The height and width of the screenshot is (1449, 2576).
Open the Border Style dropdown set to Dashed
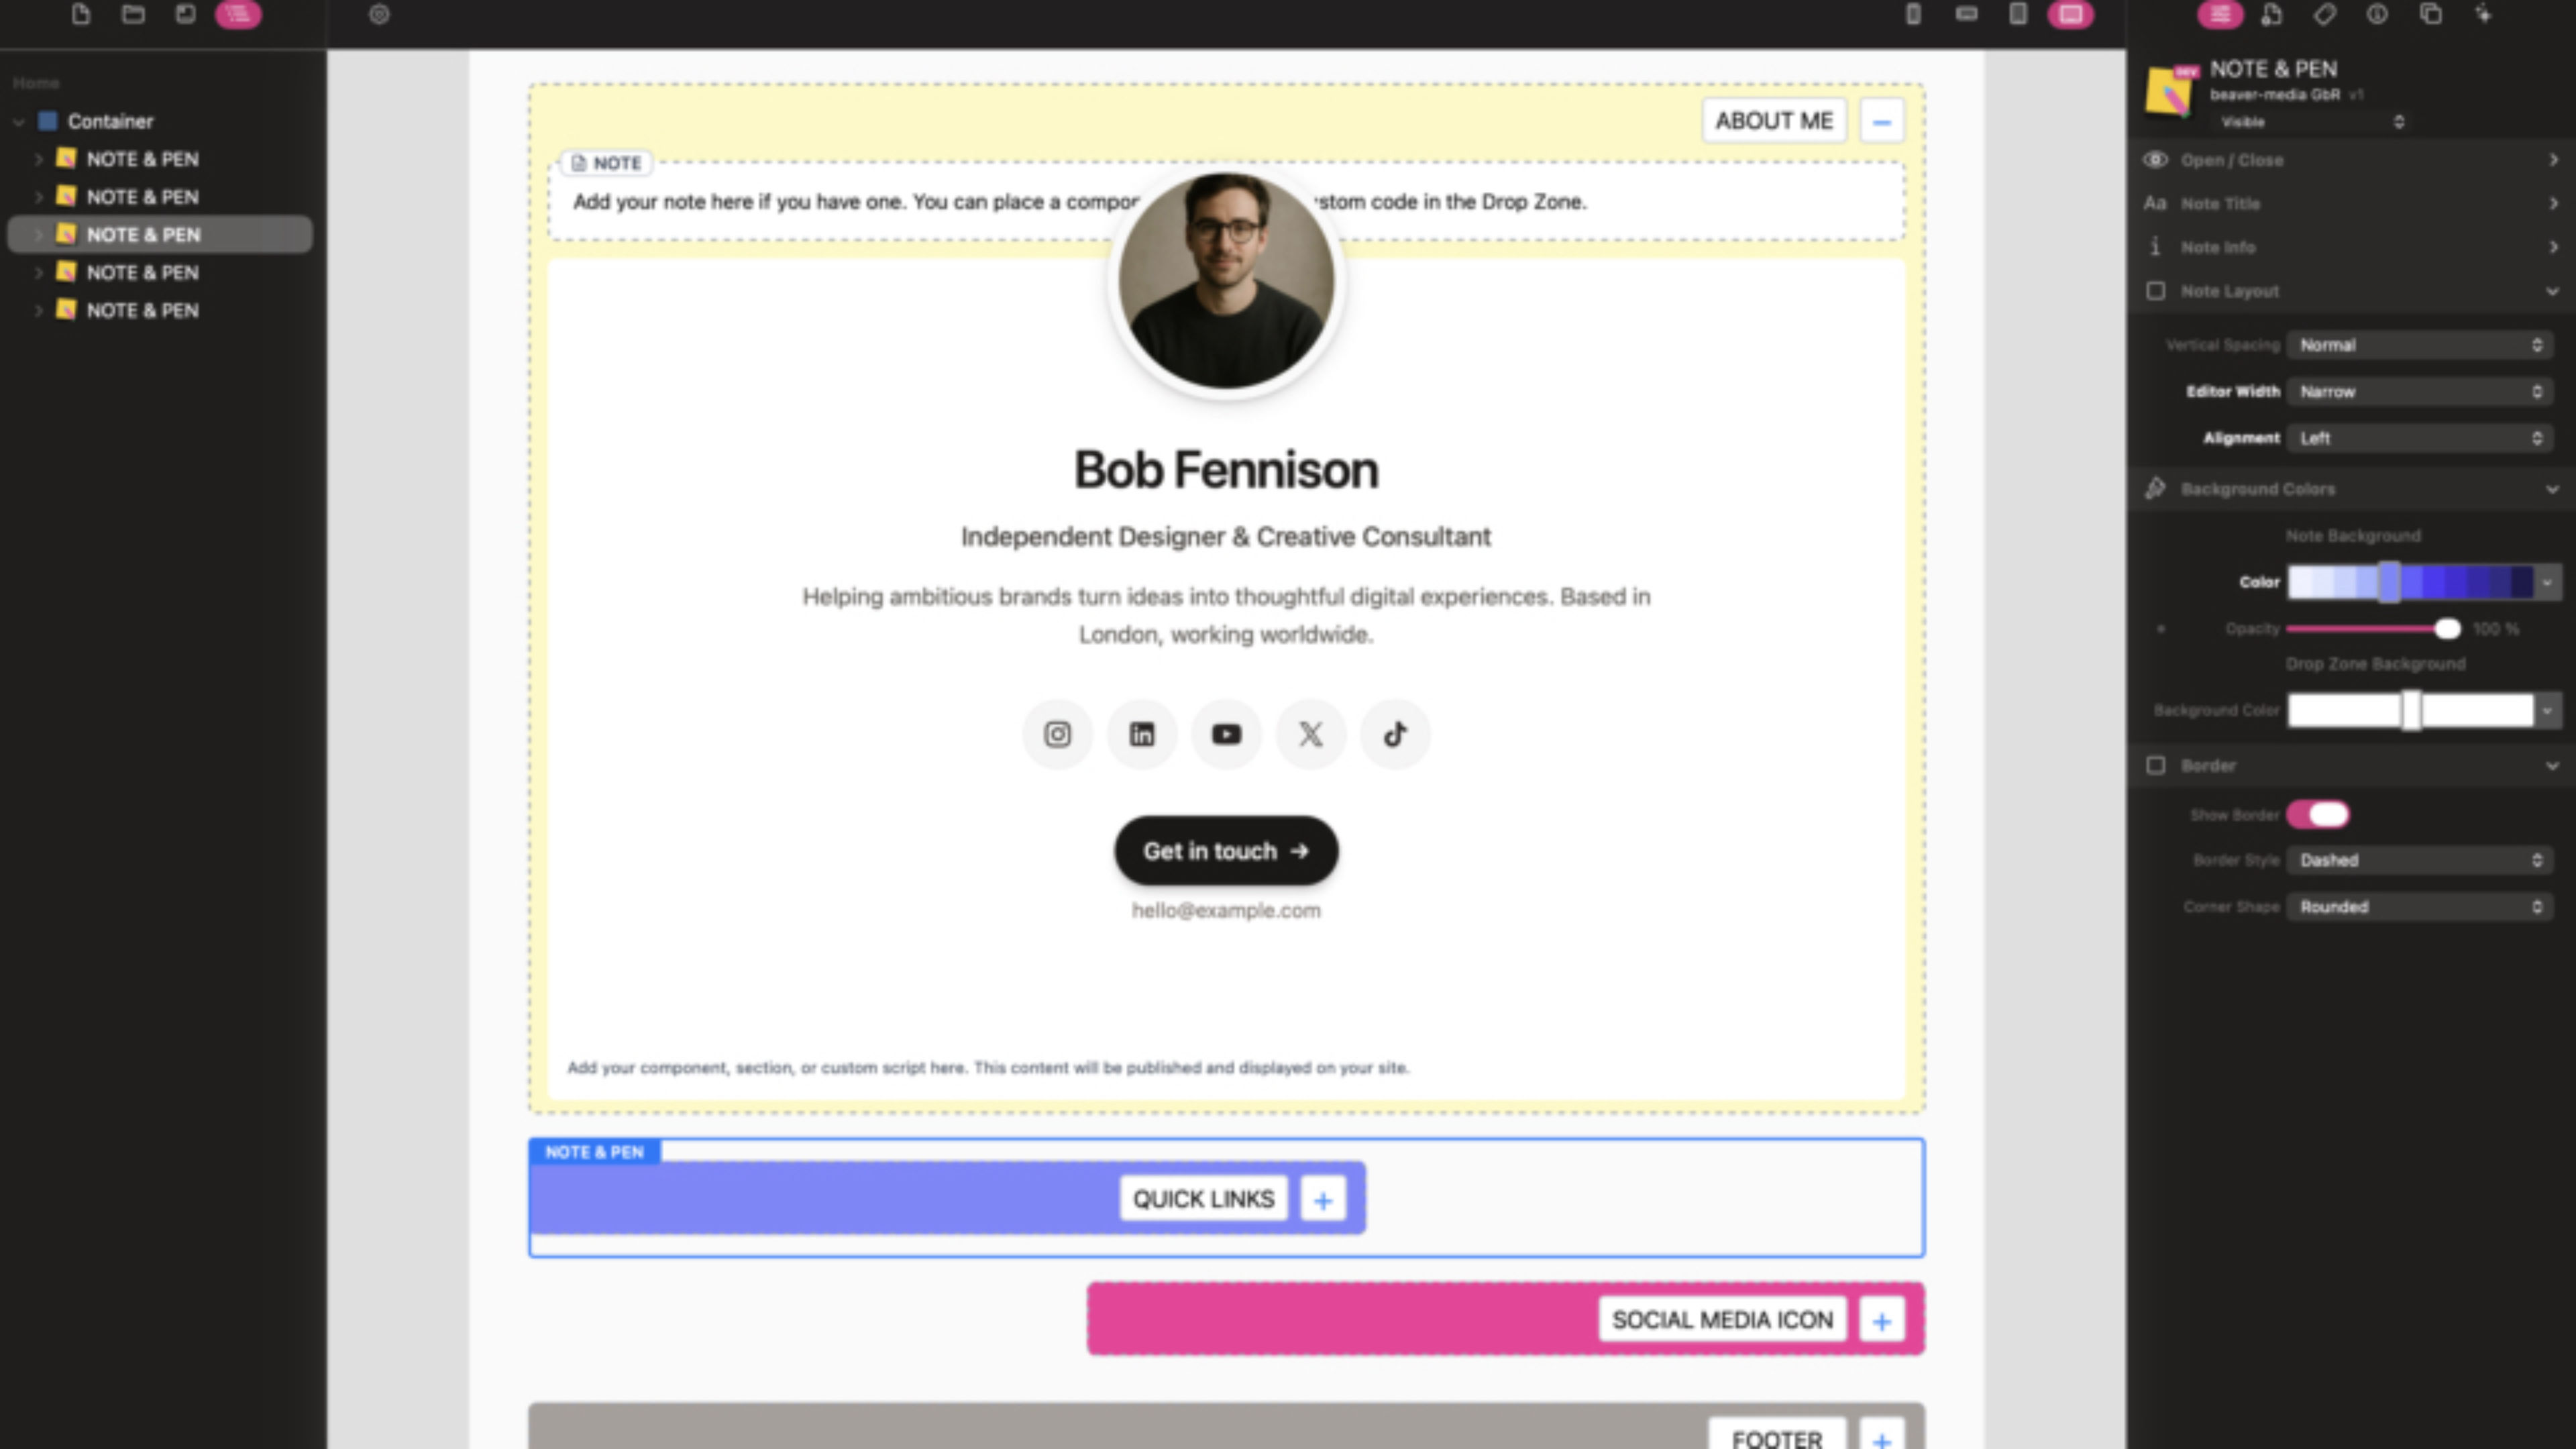[2419, 860]
